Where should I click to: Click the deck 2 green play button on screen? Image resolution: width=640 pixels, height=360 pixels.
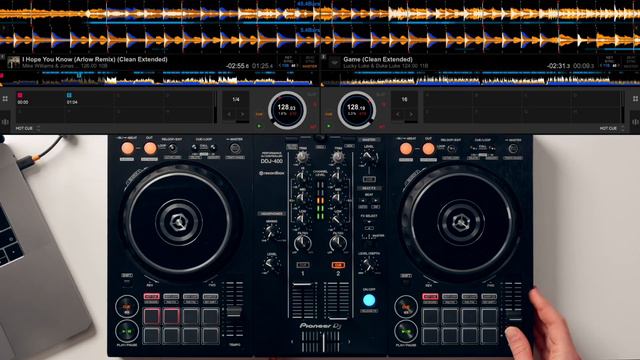[x=329, y=126]
